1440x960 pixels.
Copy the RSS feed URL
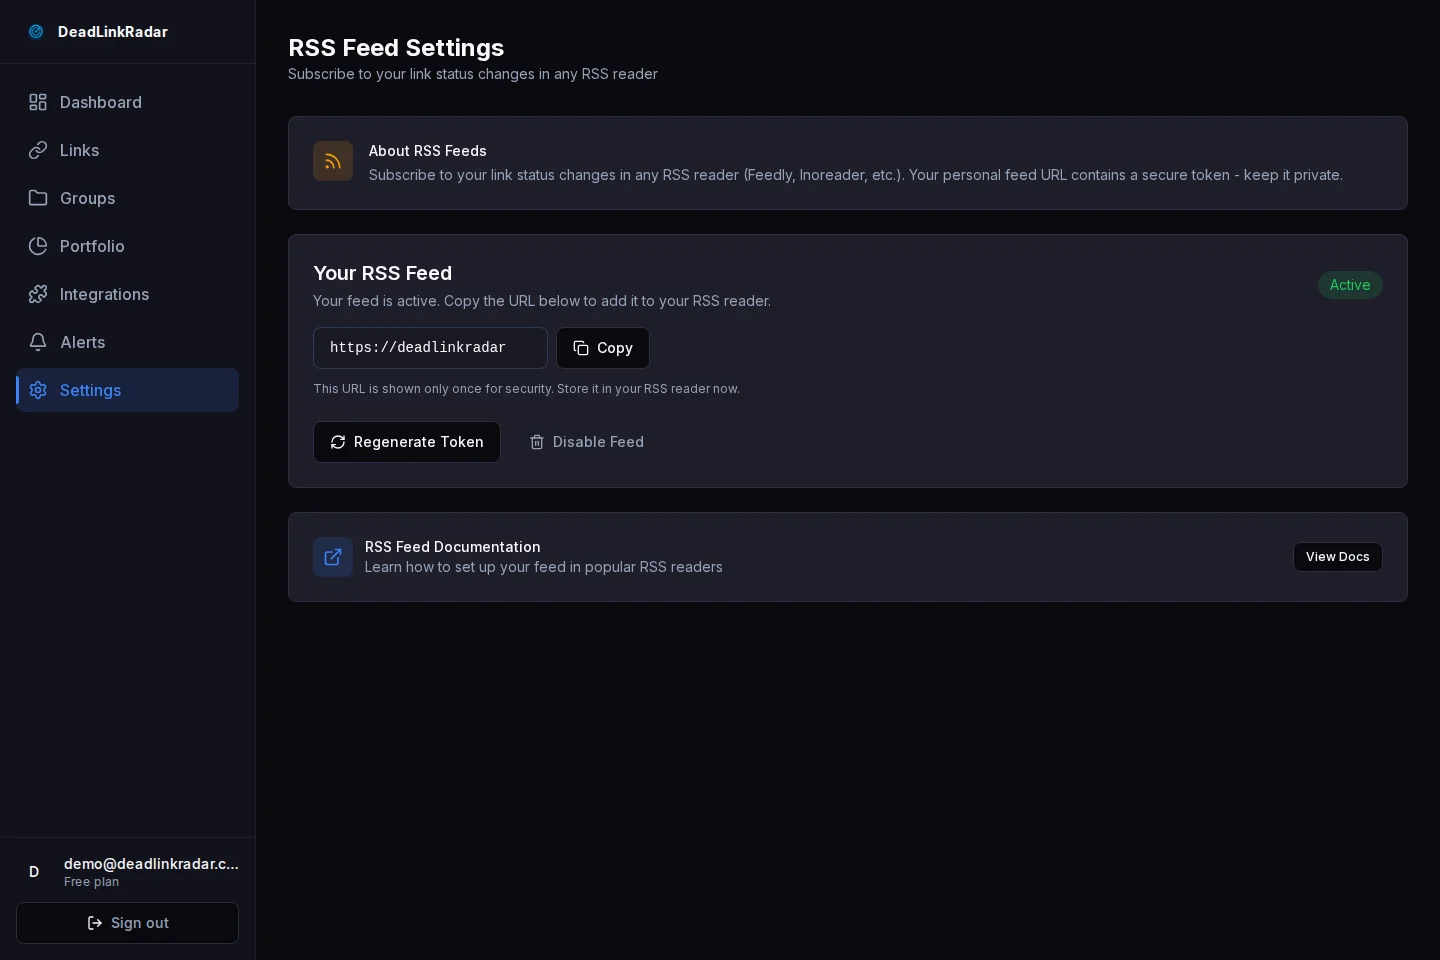pyautogui.click(x=603, y=348)
